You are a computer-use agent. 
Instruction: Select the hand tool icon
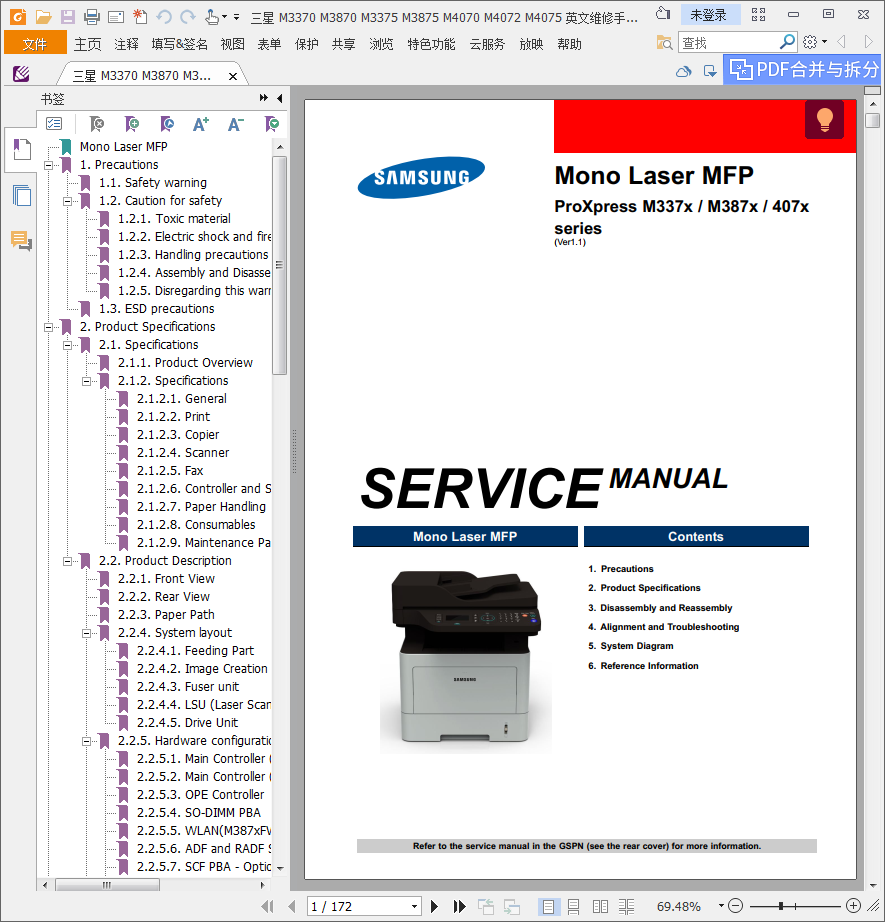(x=212, y=16)
